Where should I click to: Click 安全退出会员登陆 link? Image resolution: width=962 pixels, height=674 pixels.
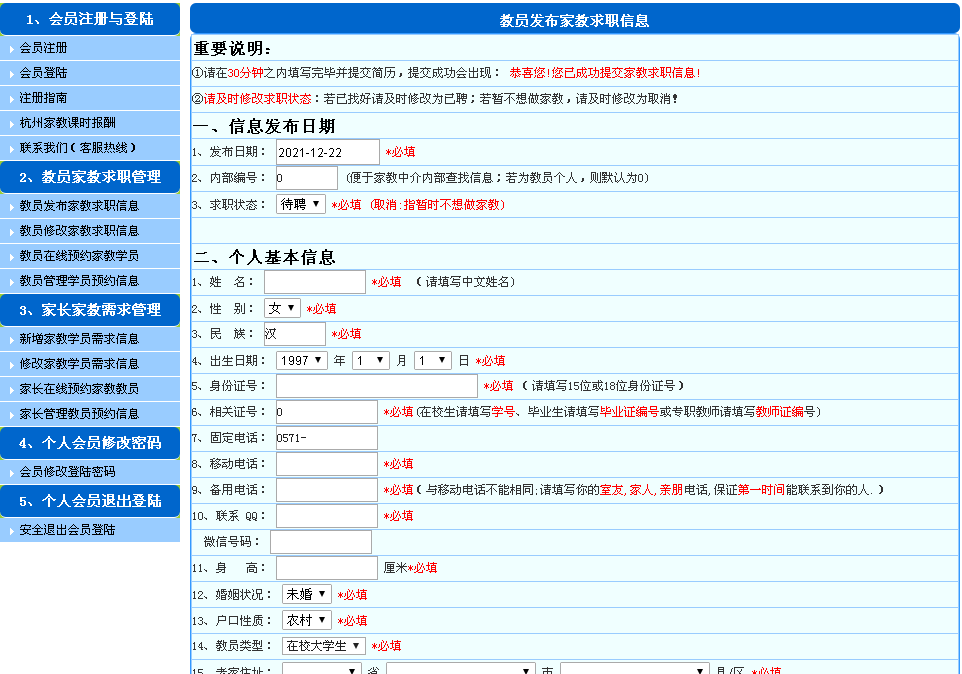pyautogui.click(x=67, y=530)
